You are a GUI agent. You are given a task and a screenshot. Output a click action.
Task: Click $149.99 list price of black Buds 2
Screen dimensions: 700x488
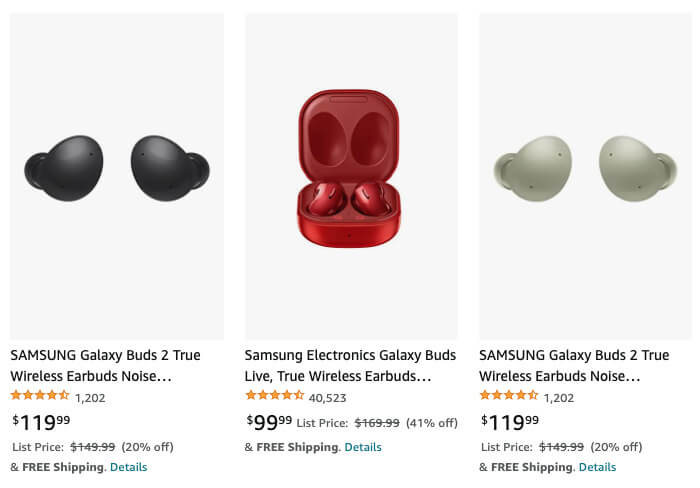pos(92,447)
